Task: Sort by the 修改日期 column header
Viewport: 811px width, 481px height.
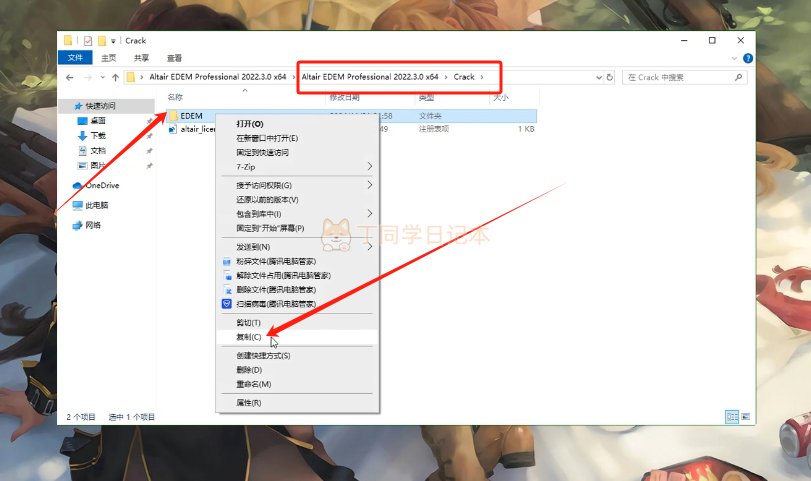Action: pyautogui.click(x=344, y=97)
